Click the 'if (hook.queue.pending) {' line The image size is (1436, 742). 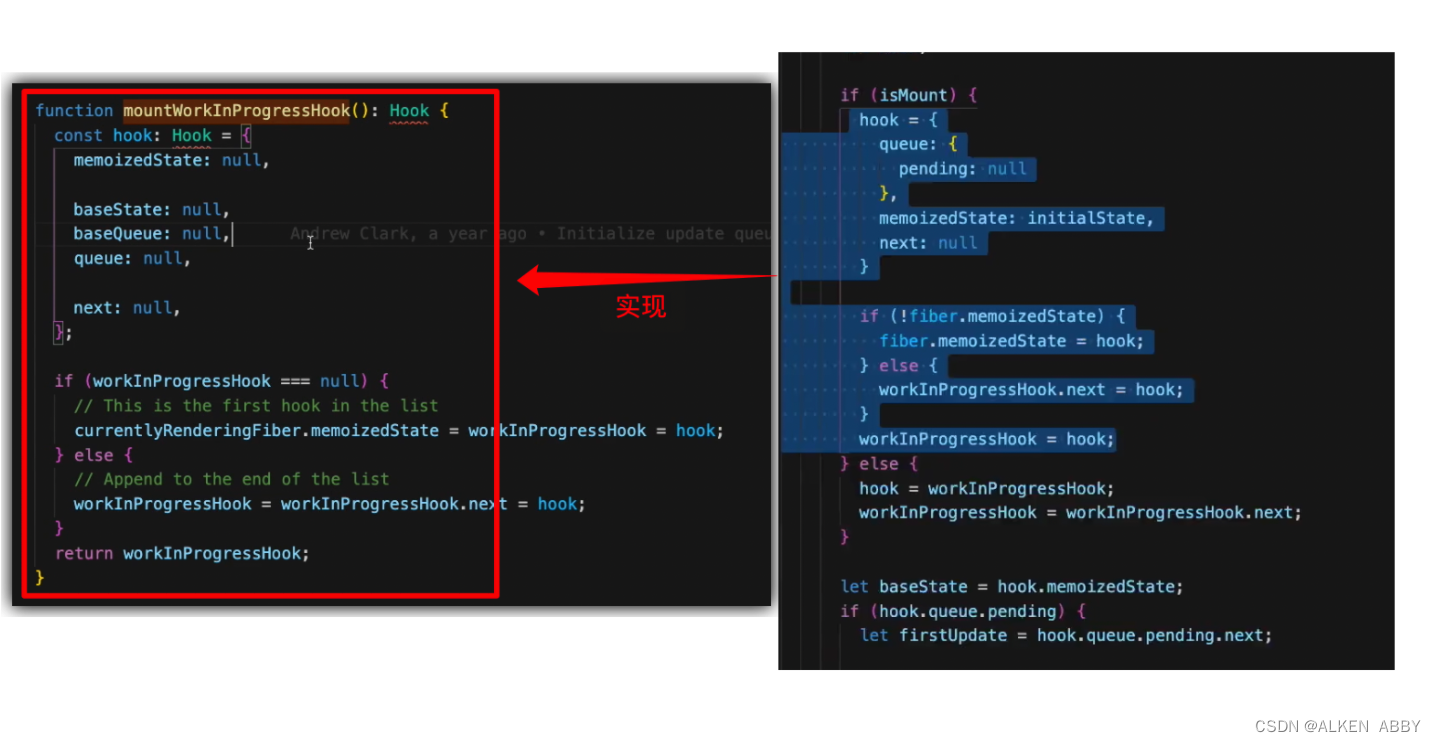coord(963,611)
